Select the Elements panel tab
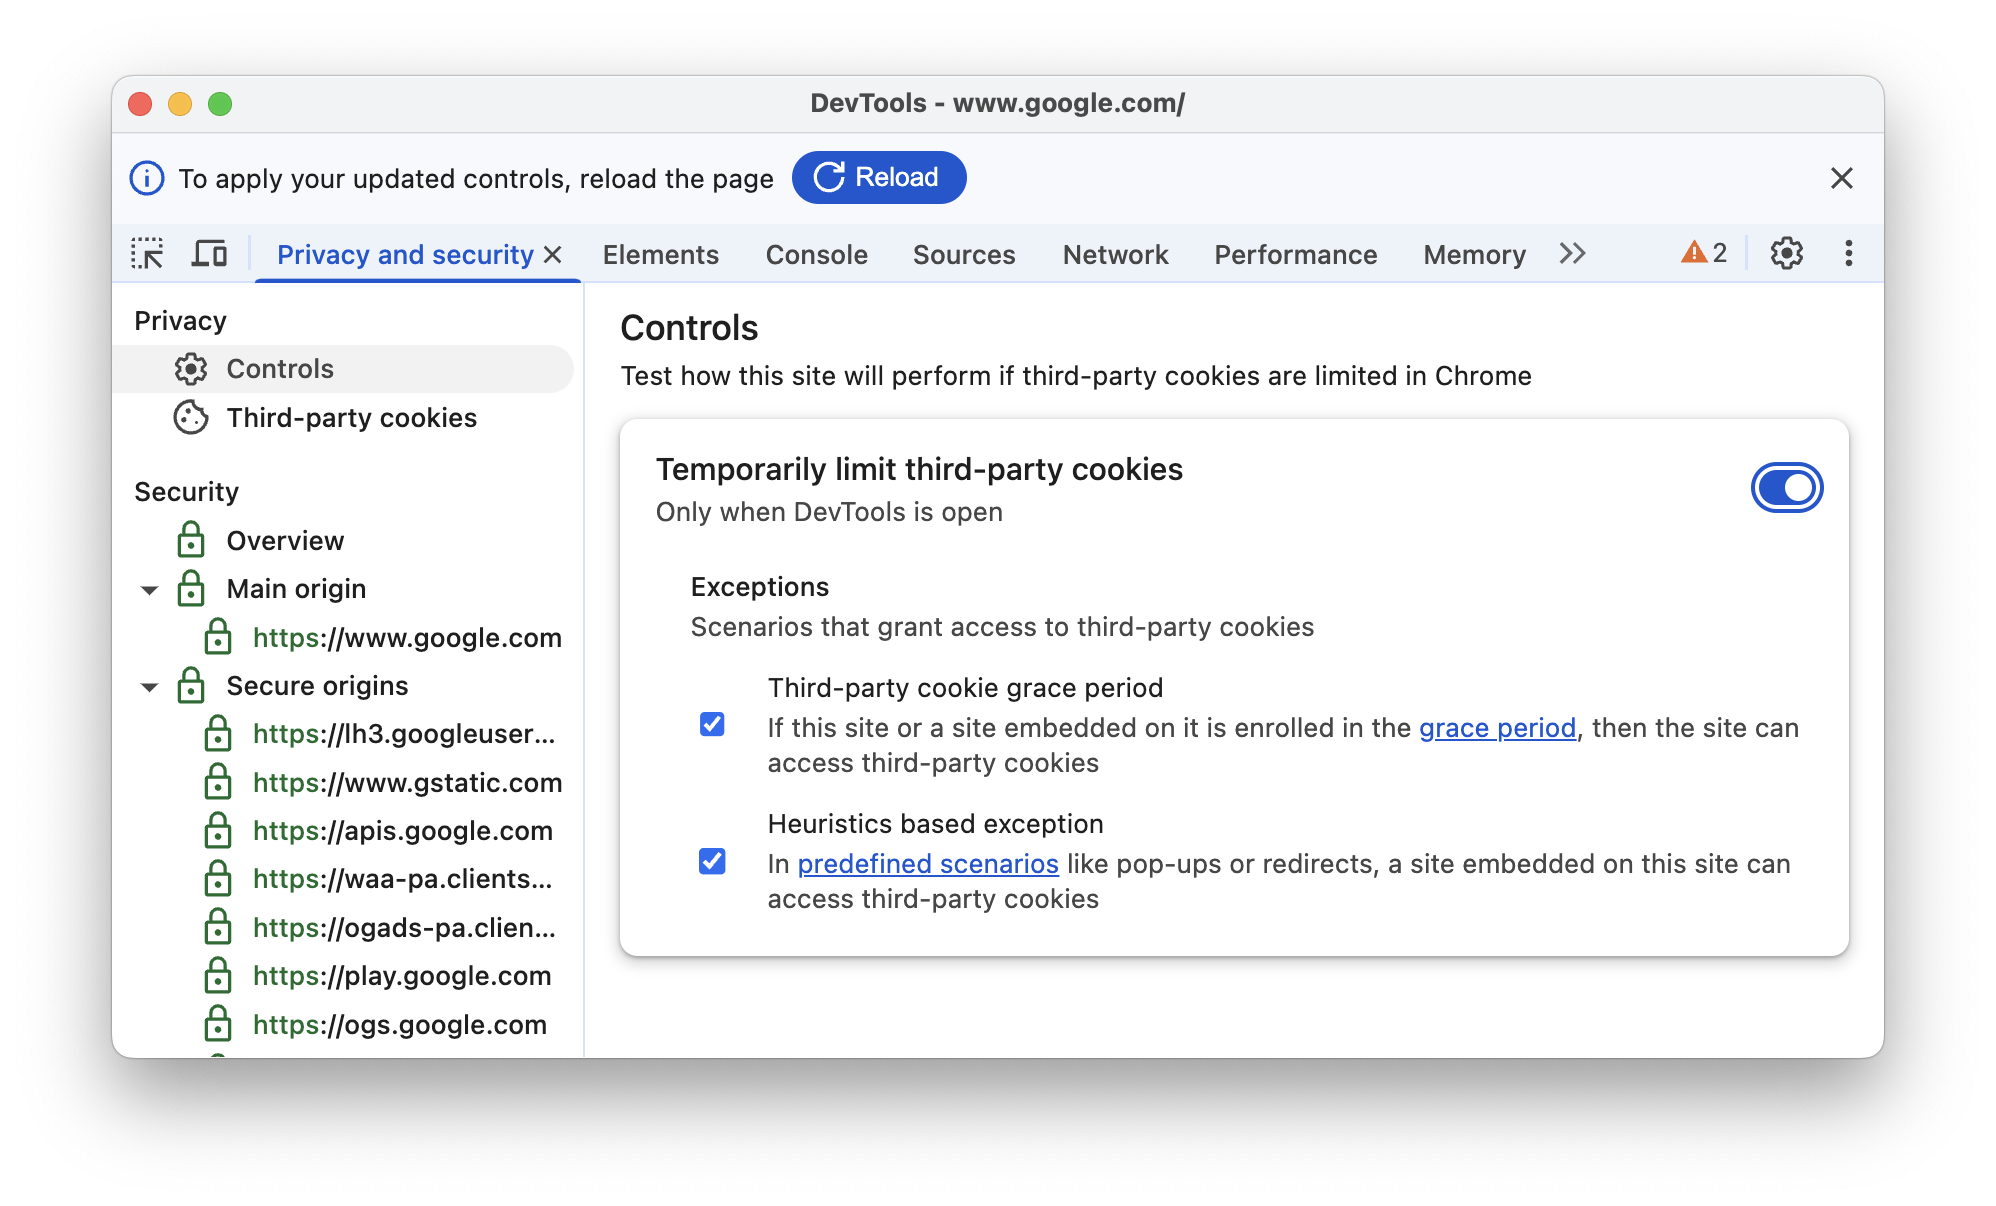Viewport: 1996px width, 1206px height. pos(660,254)
